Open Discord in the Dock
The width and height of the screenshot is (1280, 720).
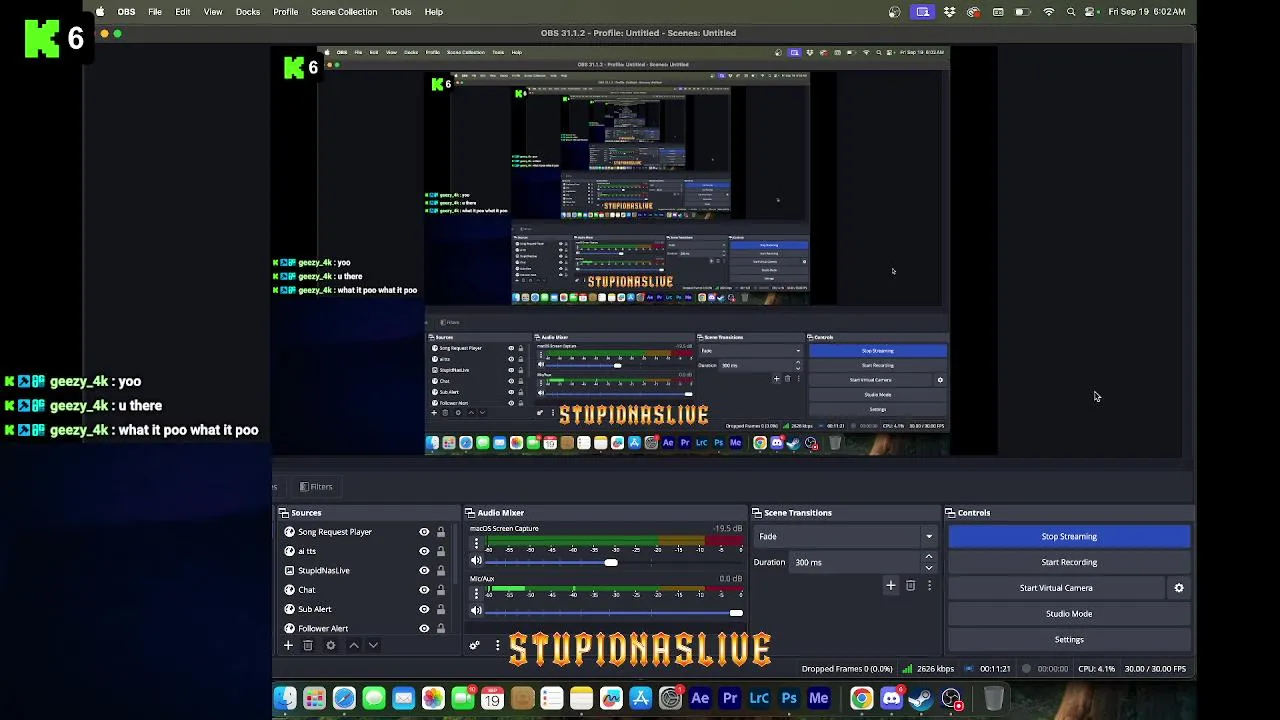coord(891,699)
